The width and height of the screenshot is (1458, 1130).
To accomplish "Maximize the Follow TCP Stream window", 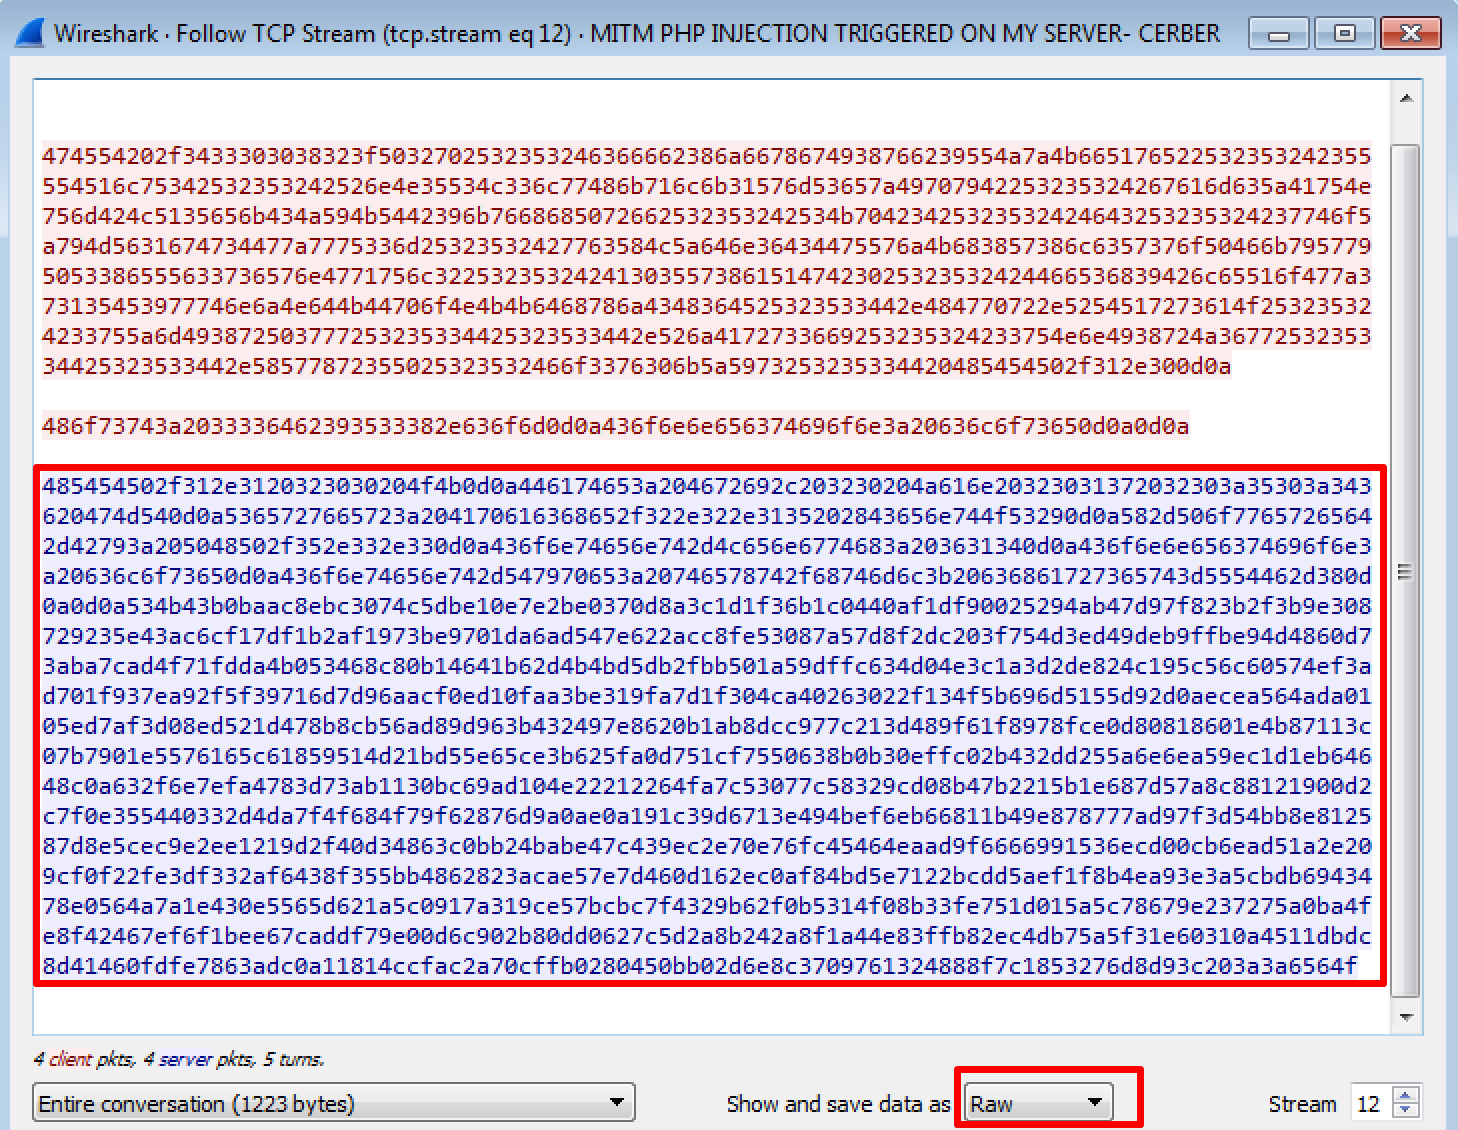I will click(x=1344, y=34).
